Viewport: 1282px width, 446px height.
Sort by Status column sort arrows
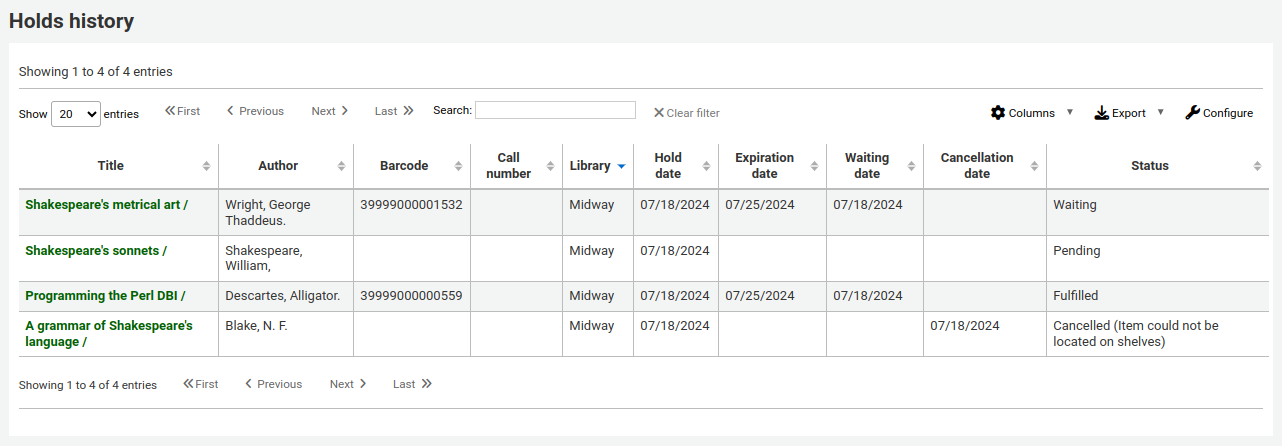tap(1256, 166)
